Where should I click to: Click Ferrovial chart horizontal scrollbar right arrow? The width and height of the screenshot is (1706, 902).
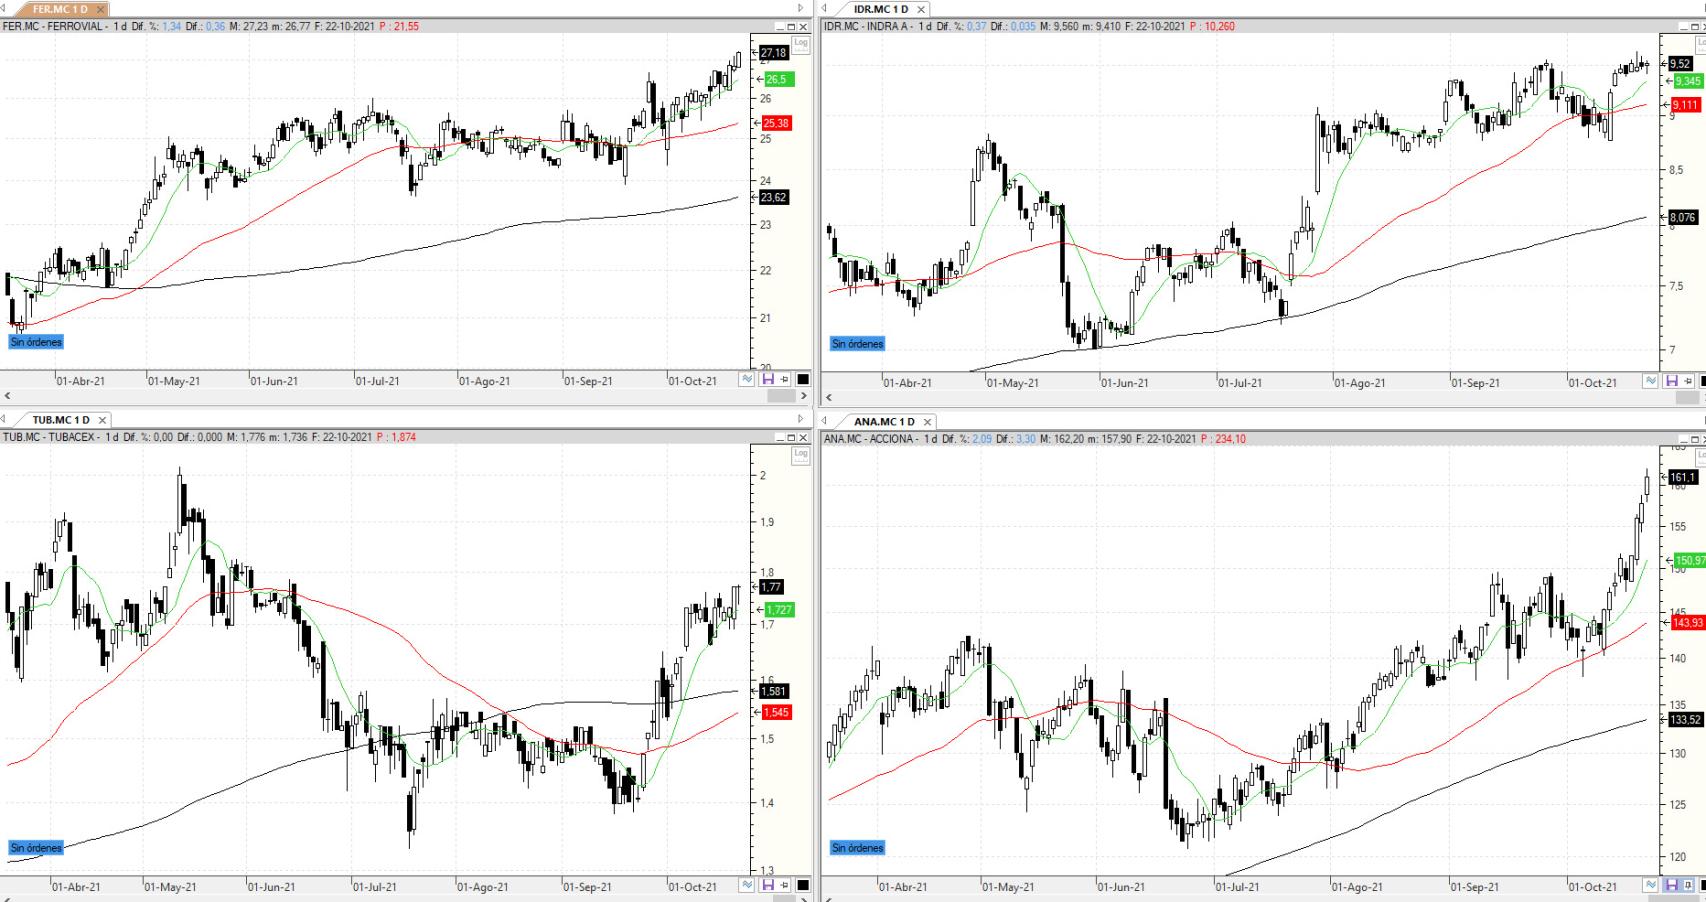click(803, 396)
